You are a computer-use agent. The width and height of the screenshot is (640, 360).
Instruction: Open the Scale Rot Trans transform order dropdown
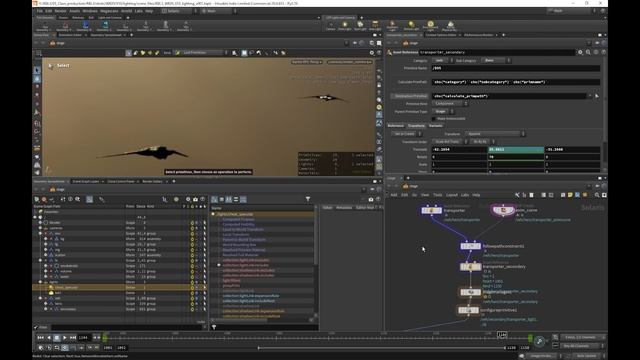click(449, 142)
